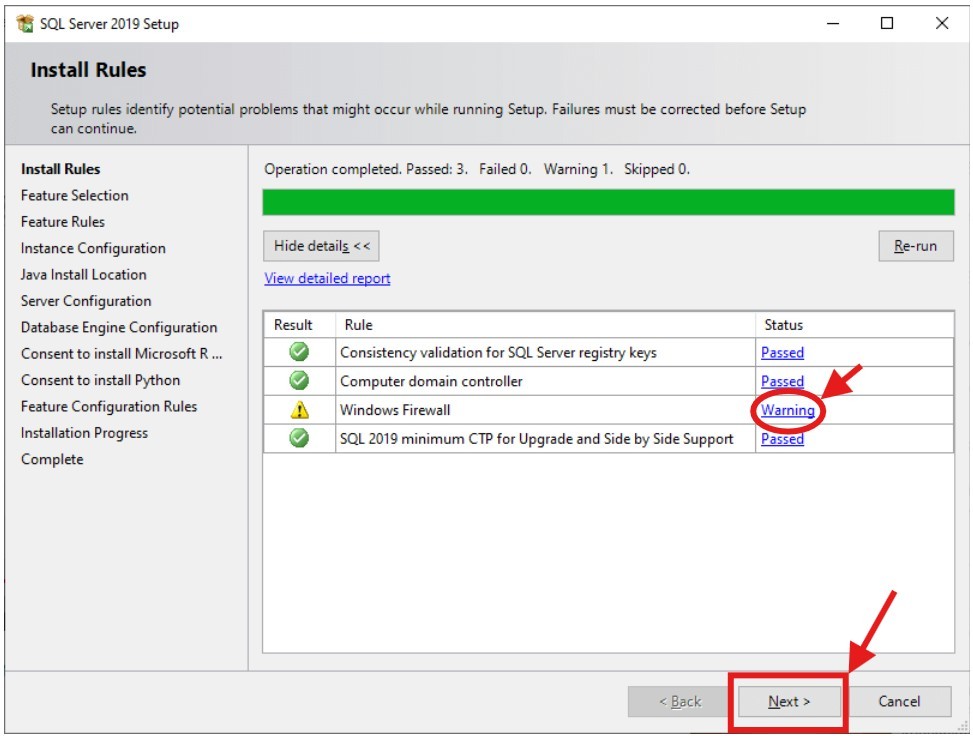Cancel the SQL Server setup
This screenshot has height=736, width=973.
click(899, 701)
